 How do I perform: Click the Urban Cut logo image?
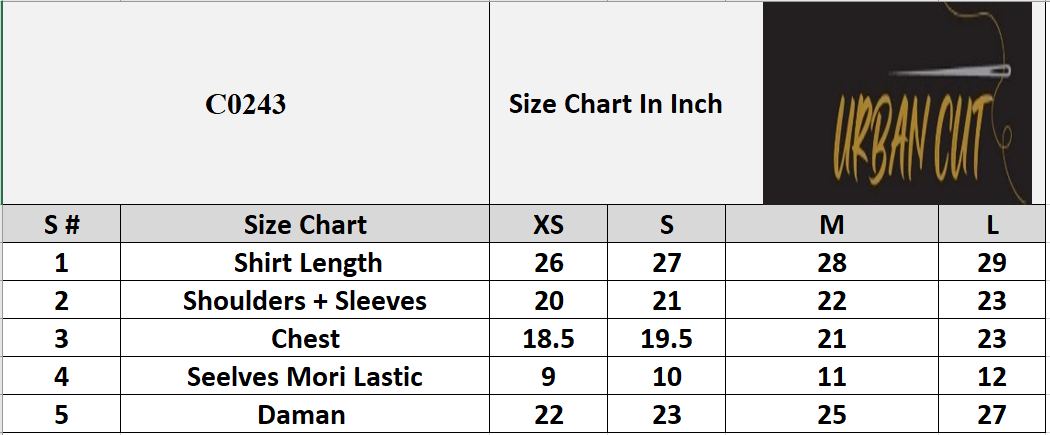point(897,103)
